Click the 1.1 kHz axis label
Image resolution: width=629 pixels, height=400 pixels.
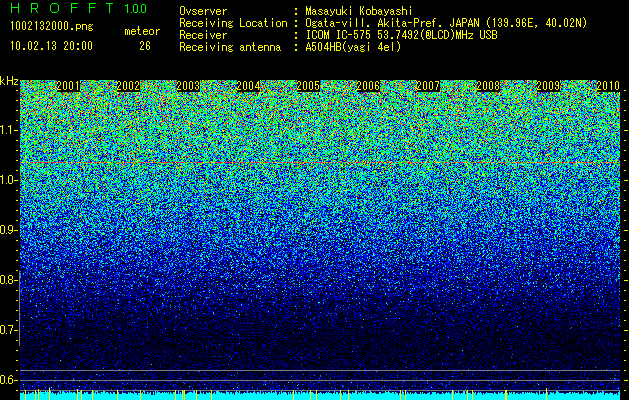(9, 130)
